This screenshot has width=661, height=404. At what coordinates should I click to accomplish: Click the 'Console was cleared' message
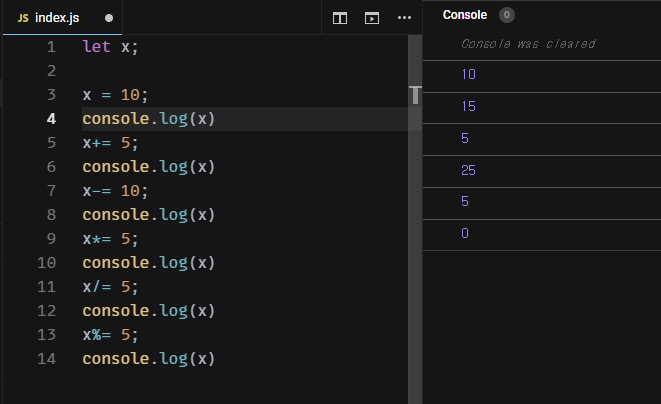click(x=528, y=44)
